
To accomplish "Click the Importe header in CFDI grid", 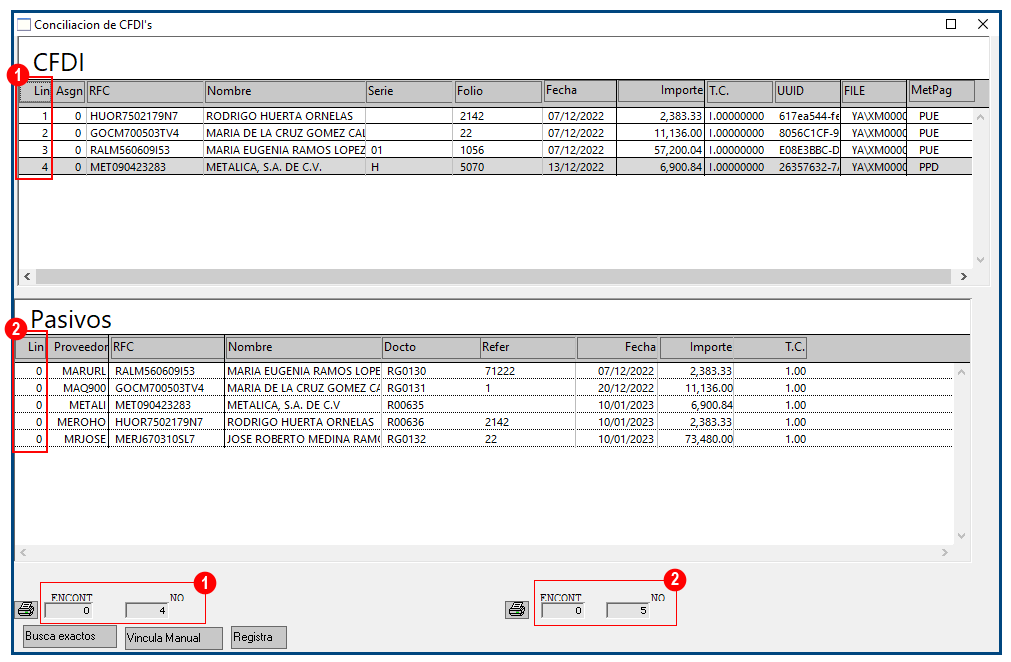I will (x=661, y=91).
